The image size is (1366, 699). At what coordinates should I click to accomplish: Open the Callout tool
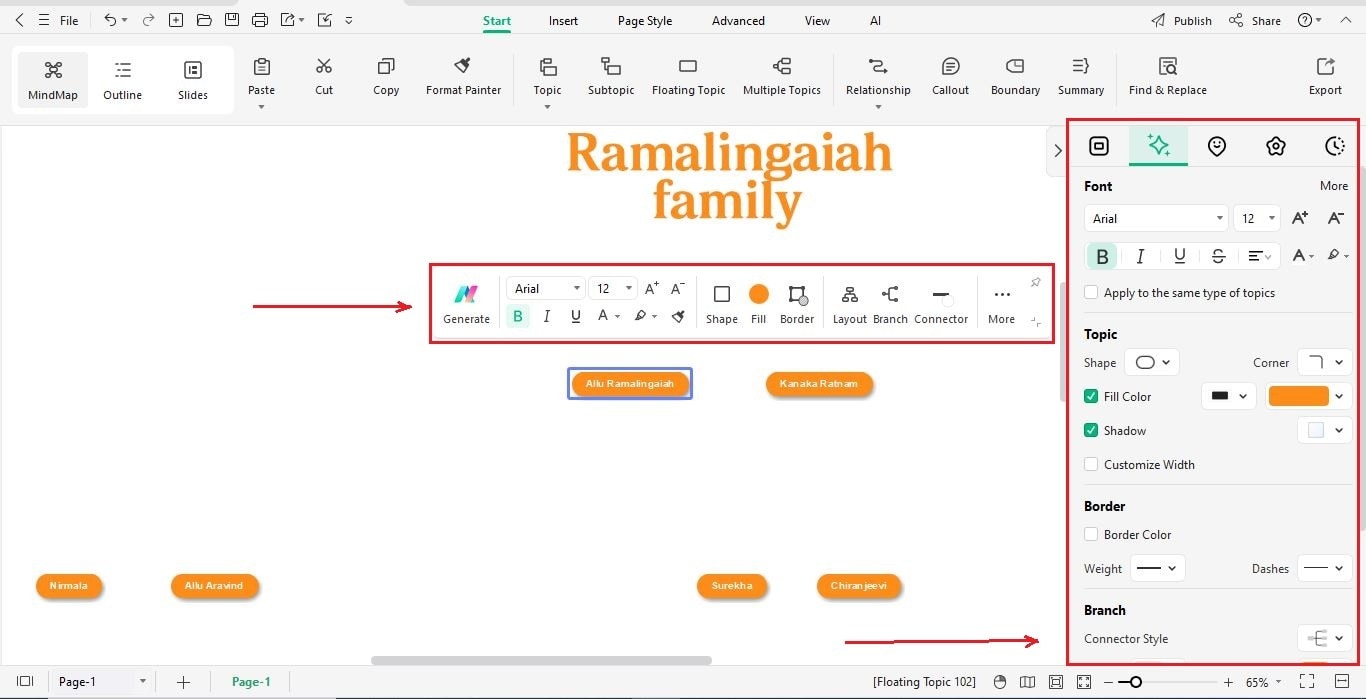949,75
